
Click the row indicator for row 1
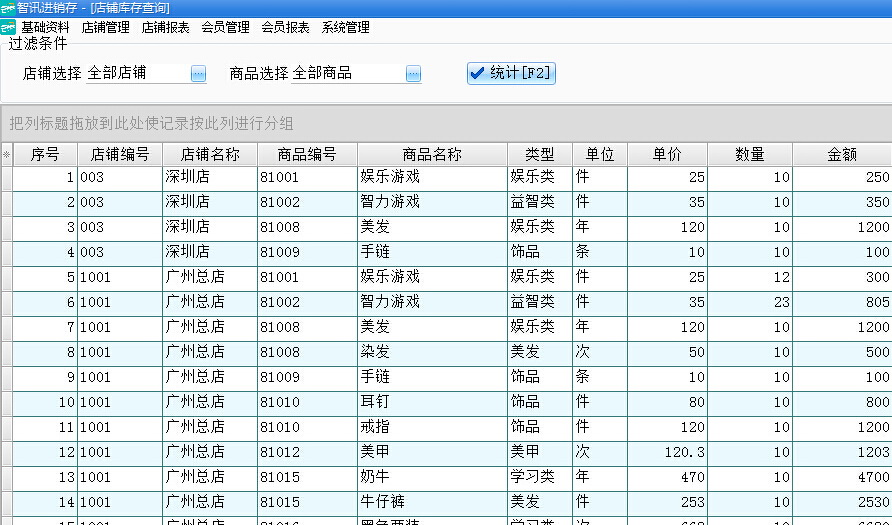7,177
